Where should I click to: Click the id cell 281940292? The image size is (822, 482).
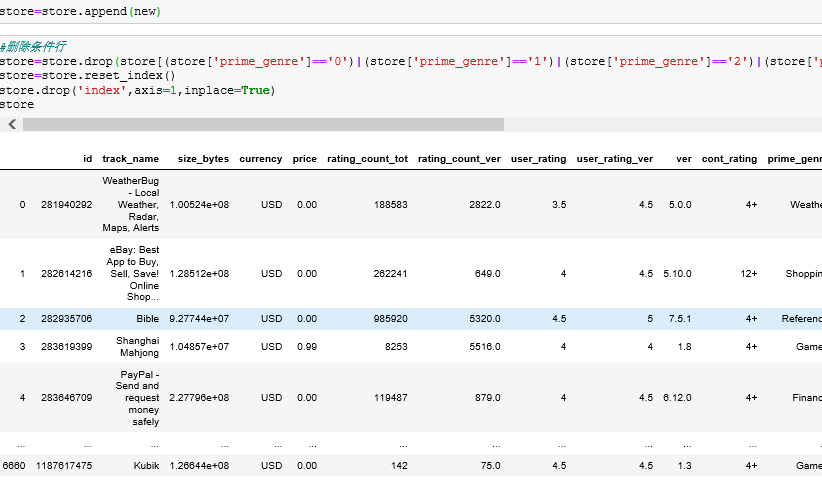[67, 205]
